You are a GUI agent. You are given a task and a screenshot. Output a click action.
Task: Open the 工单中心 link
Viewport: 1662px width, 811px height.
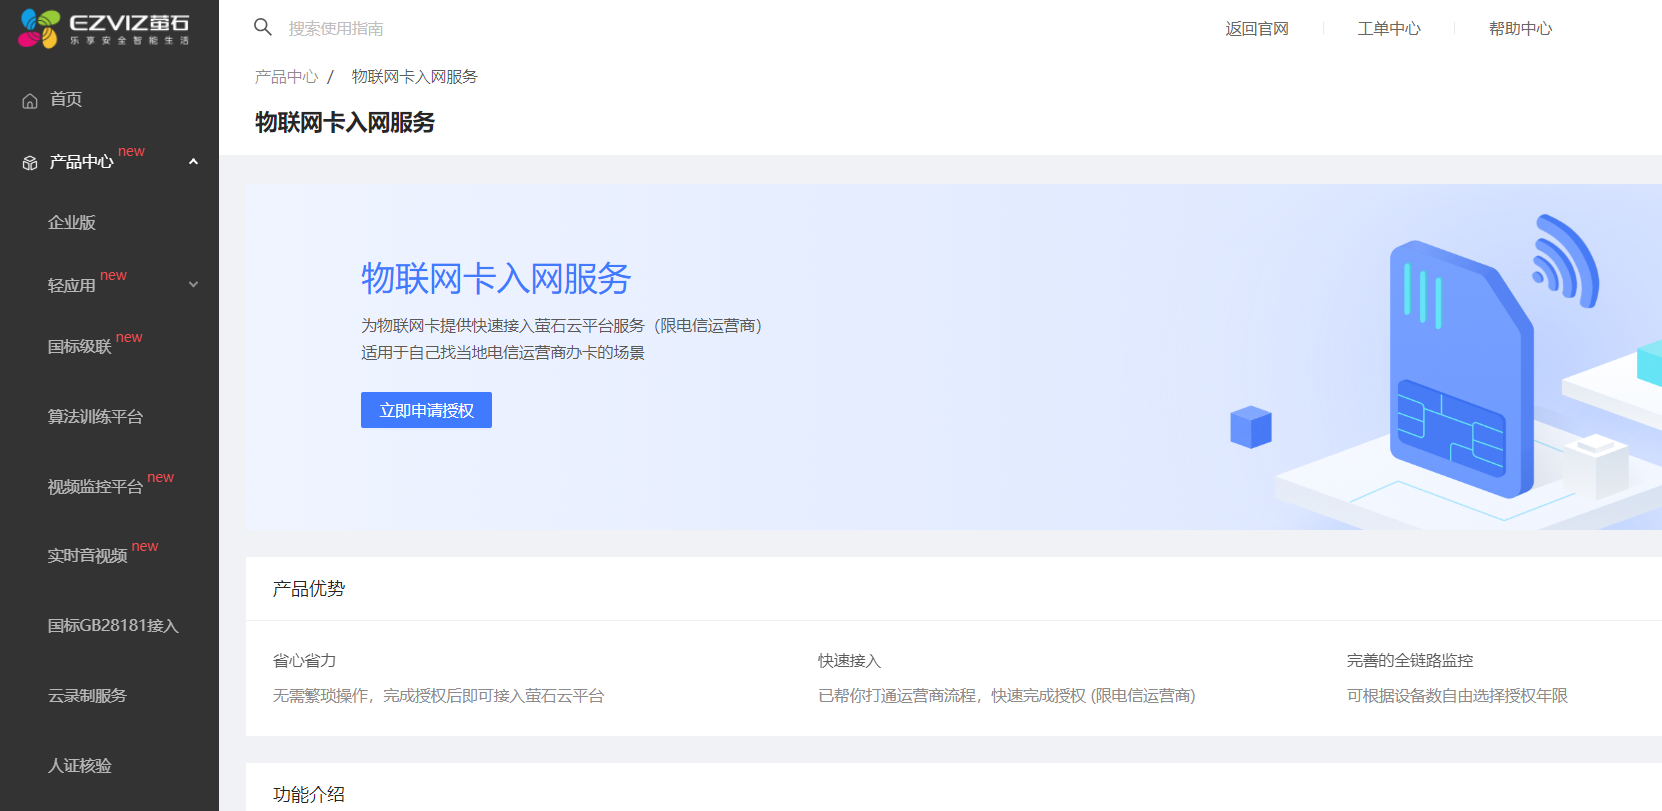pos(1389,29)
